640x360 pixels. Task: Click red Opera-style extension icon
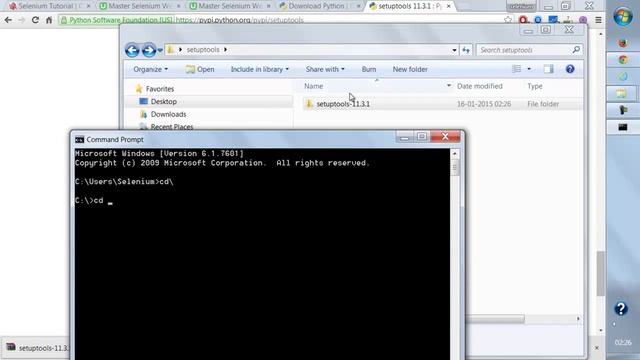pos(523,20)
